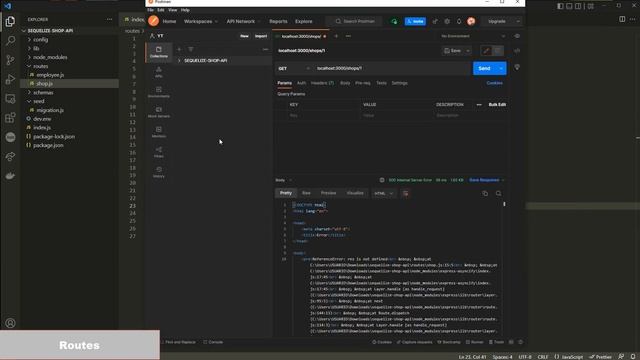Select Flows in Postman sidebar
This screenshot has width=640, height=360.
(x=159, y=152)
